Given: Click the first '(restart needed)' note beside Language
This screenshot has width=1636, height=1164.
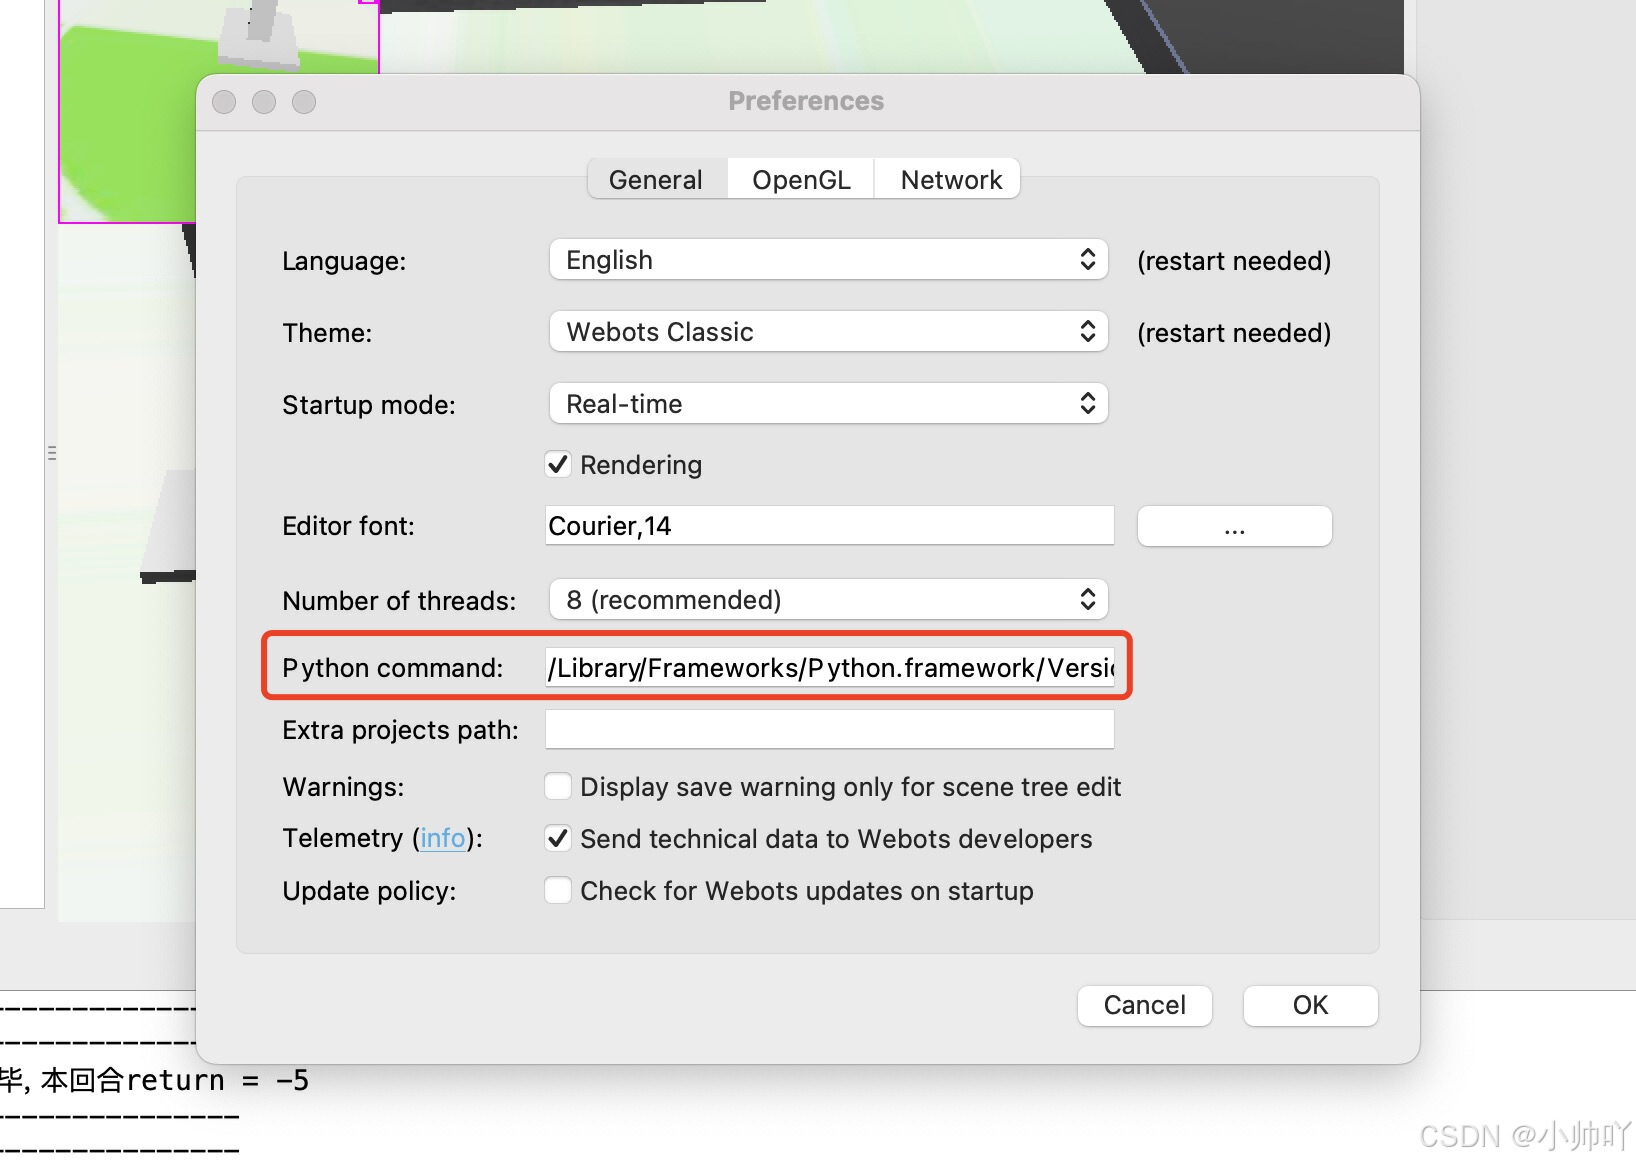Looking at the screenshot, I should [x=1234, y=261].
